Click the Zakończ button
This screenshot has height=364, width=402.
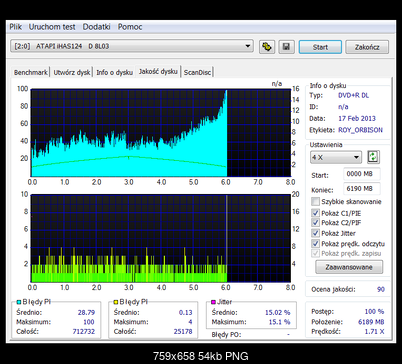point(367,47)
